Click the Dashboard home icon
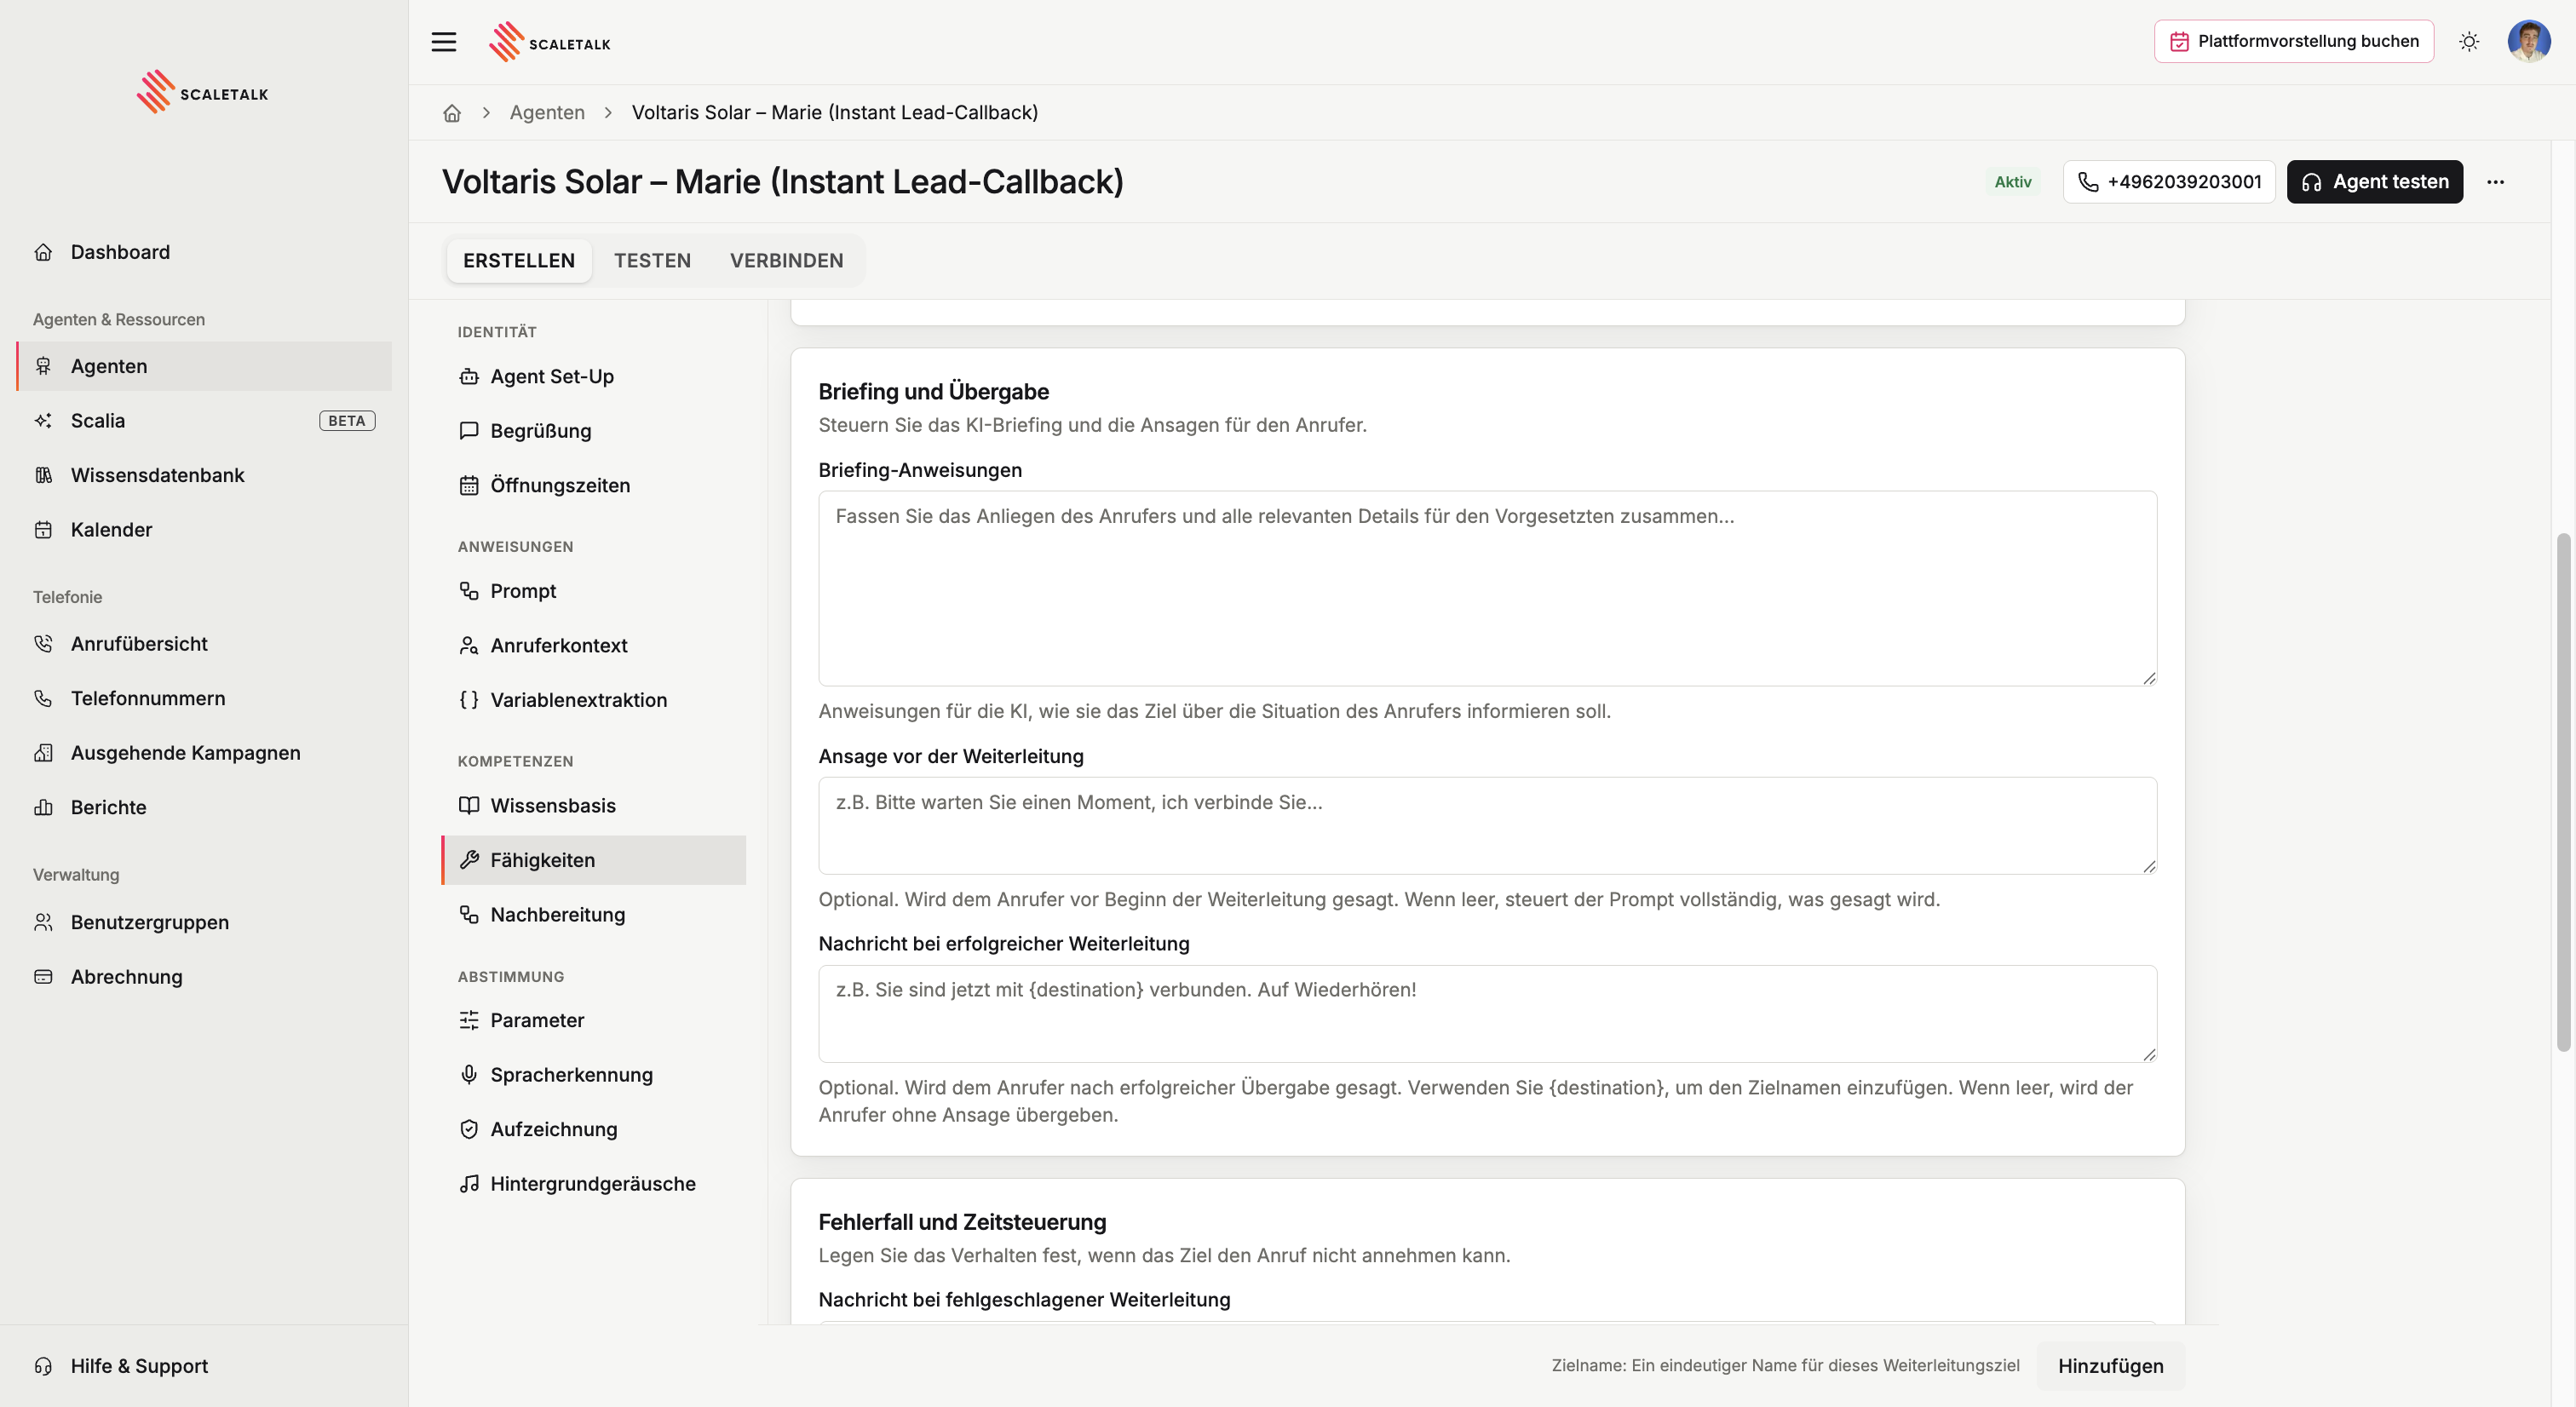 43,252
